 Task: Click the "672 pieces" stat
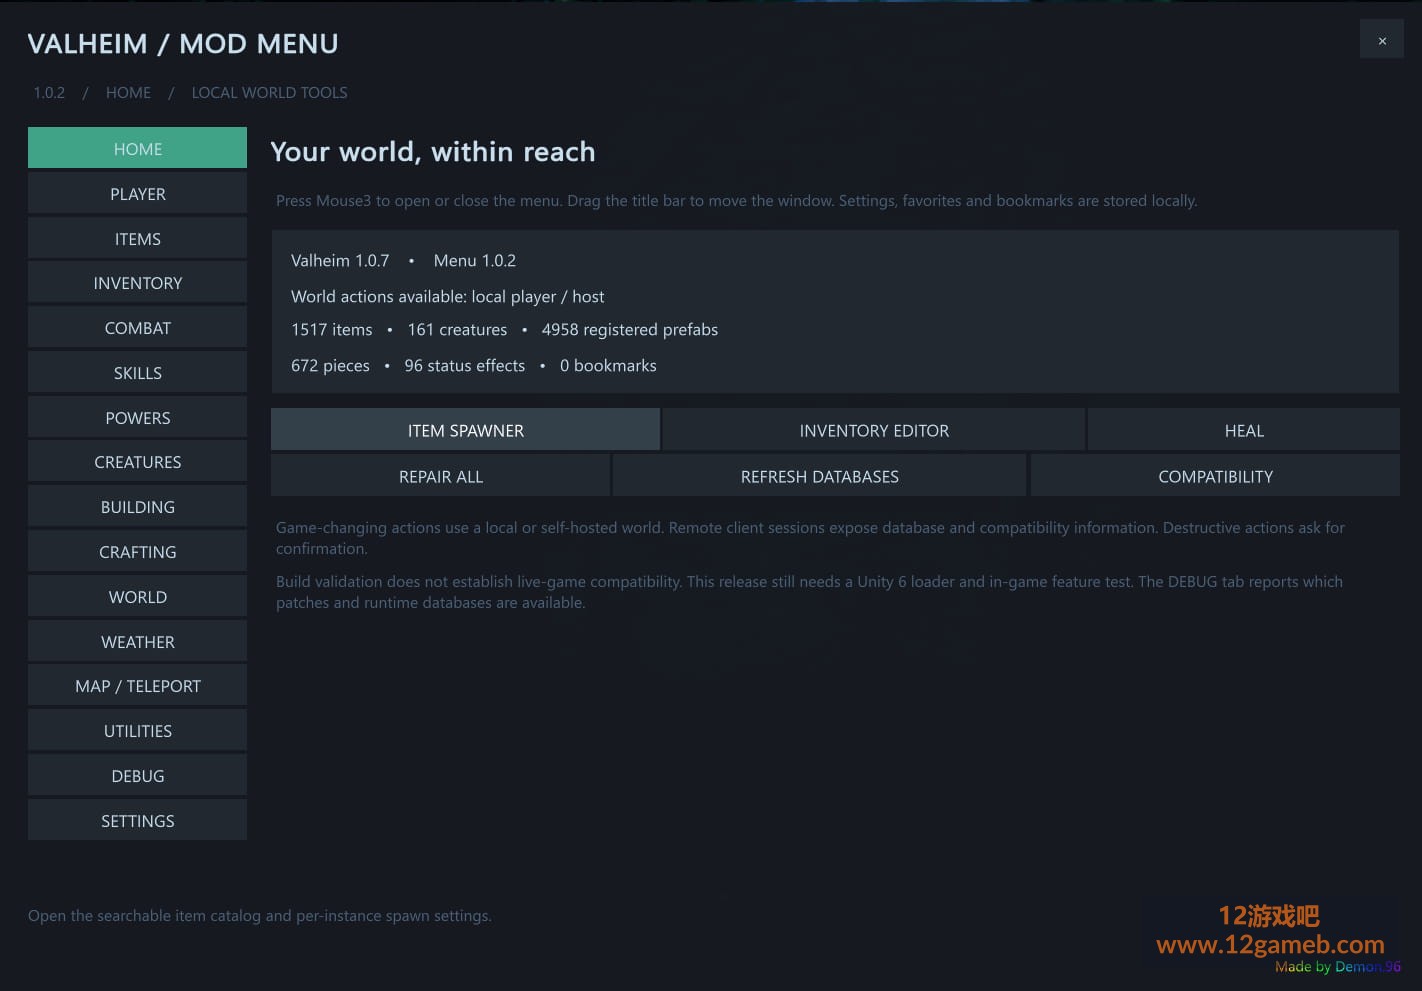pos(330,366)
